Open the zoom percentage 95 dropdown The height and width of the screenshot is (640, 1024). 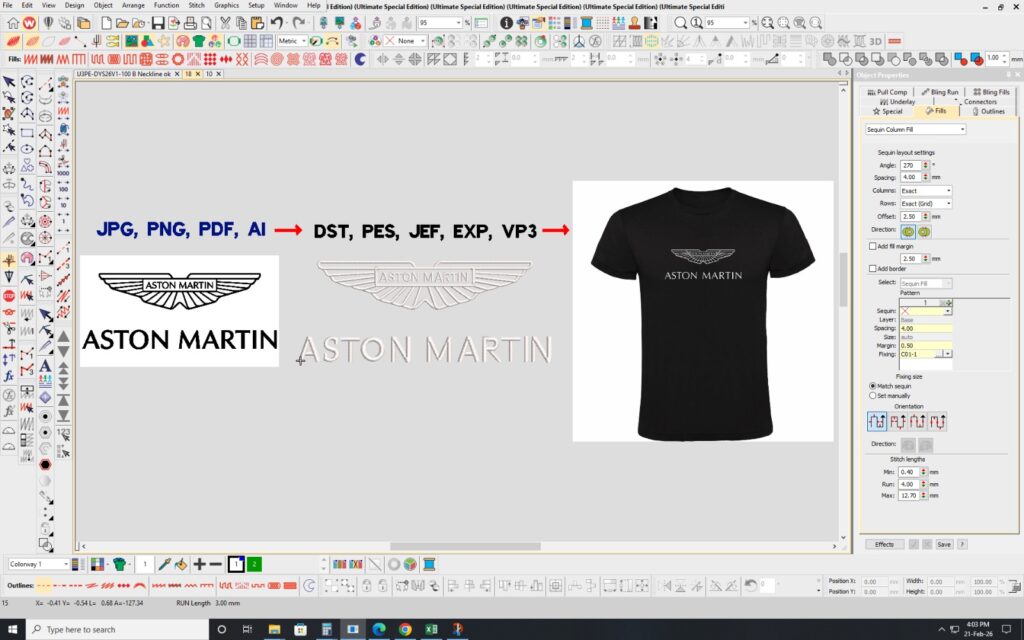[x=727, y=23]
